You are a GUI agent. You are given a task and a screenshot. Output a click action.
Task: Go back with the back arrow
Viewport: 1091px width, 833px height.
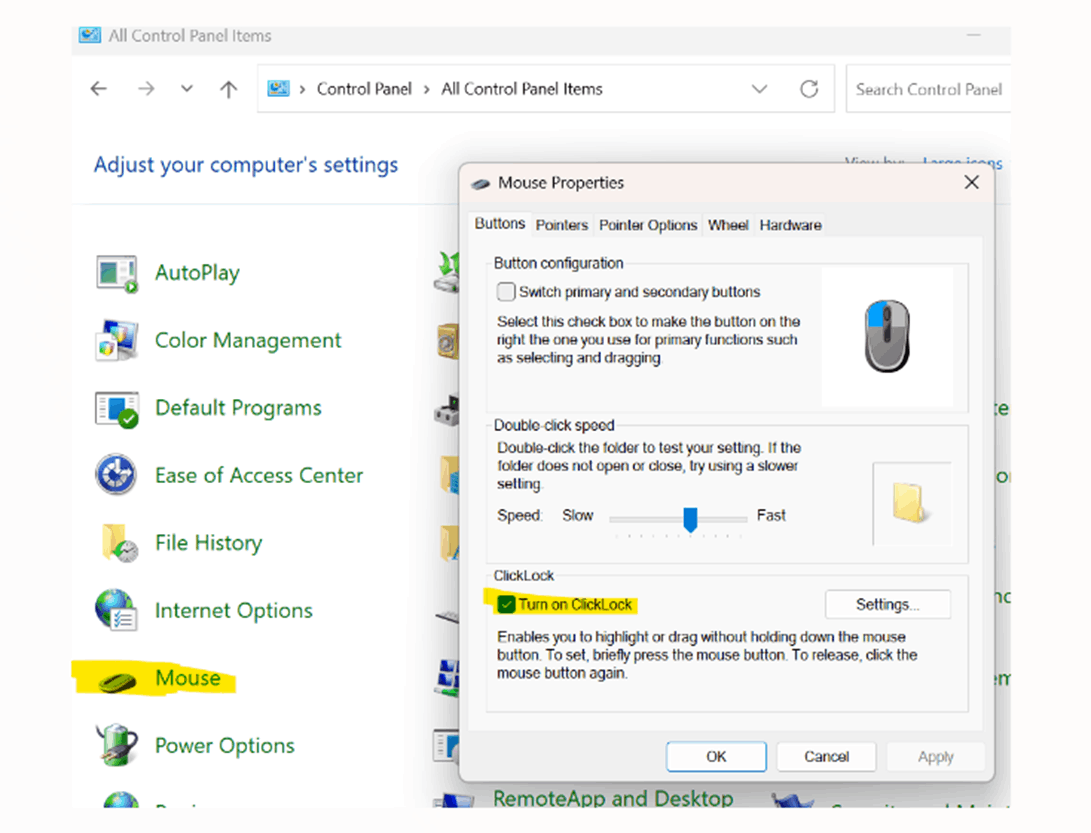(x=99, y=88)
